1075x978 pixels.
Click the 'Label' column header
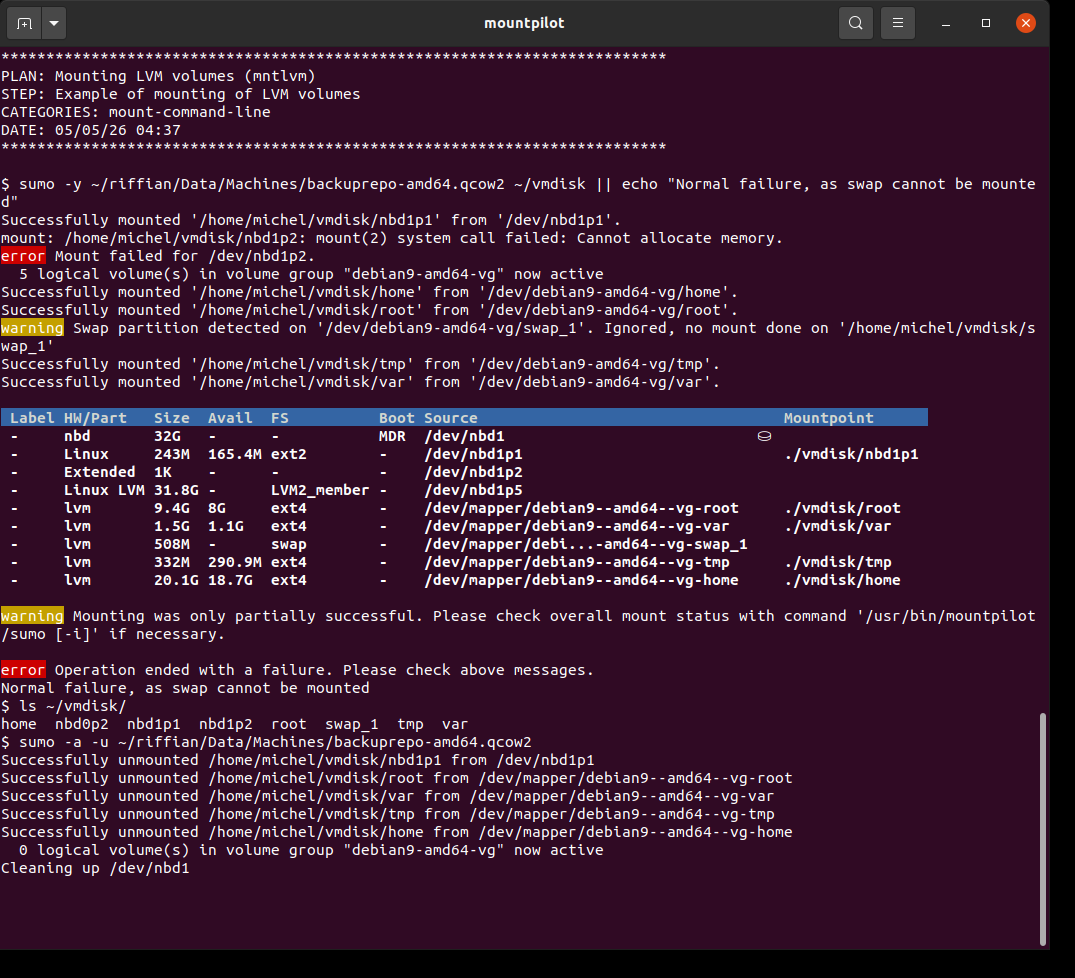pos(32,417)
